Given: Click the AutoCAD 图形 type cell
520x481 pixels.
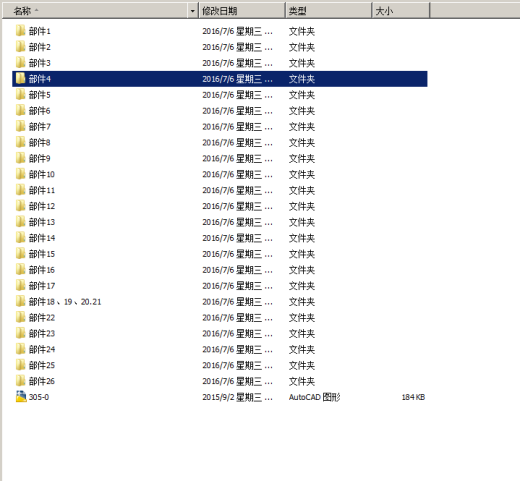Looking at the screenshot, I should (x=314, y=397).
